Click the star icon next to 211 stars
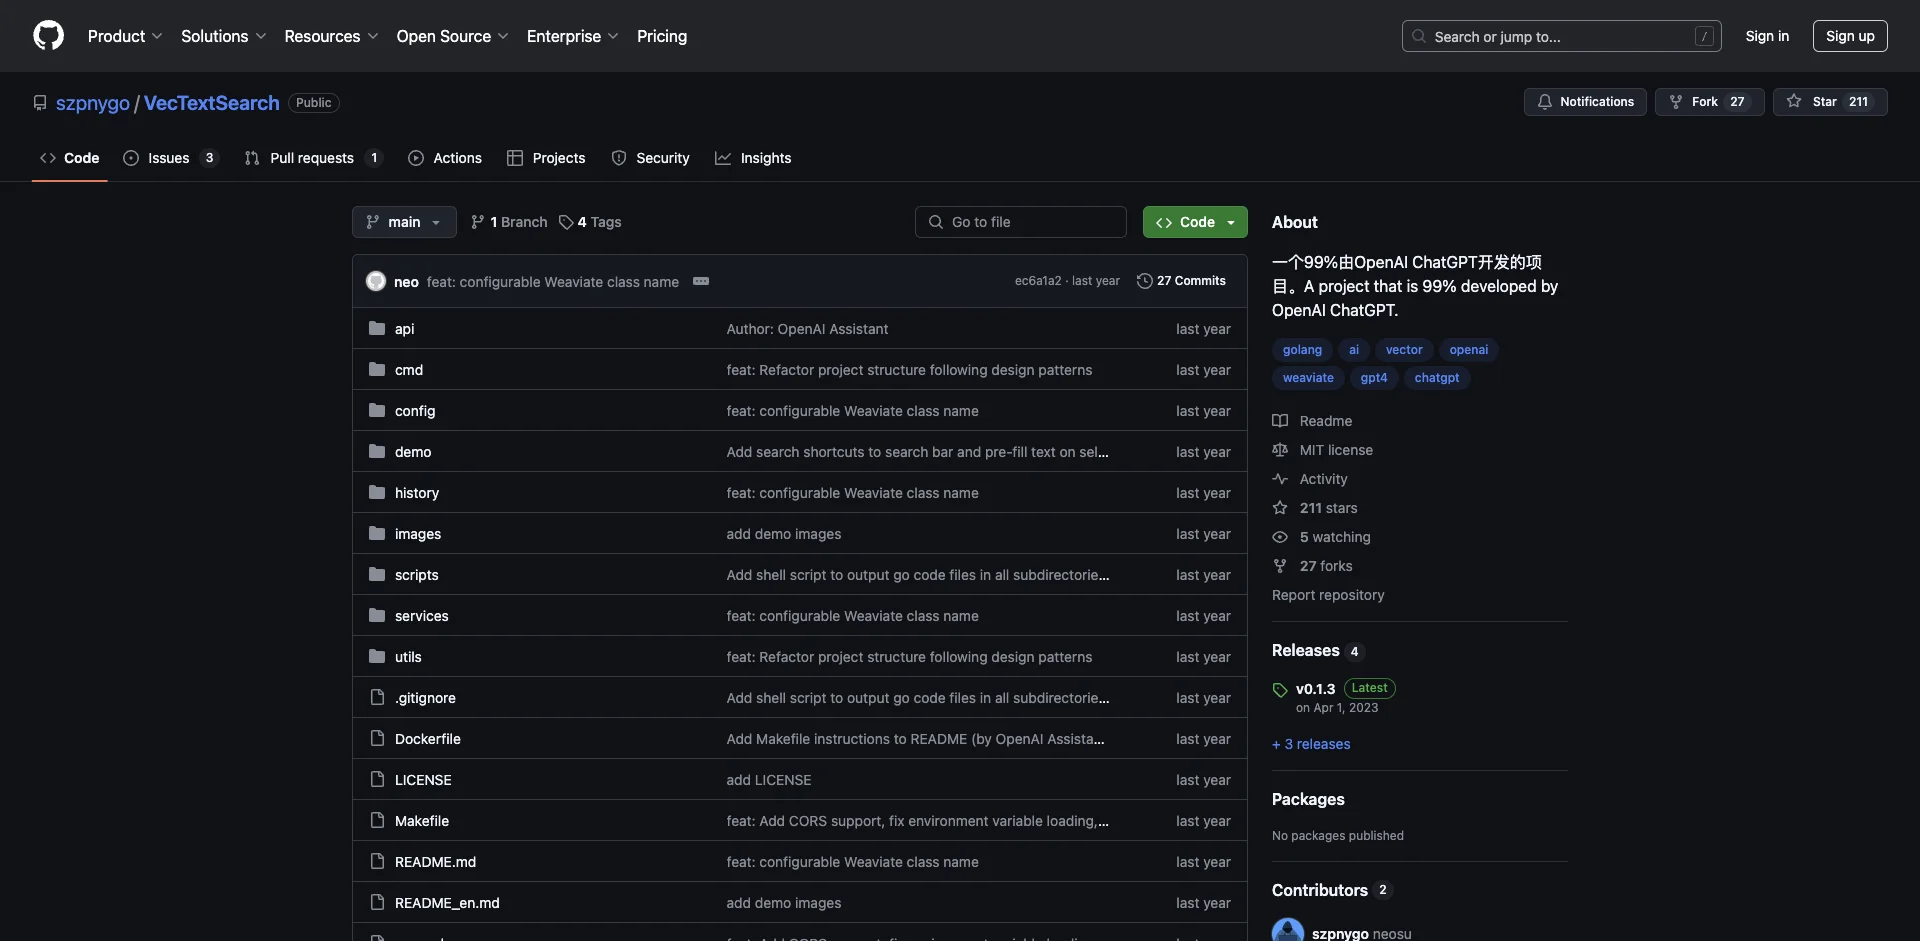Viewport: 1920px width, 941px height. 1280,508
